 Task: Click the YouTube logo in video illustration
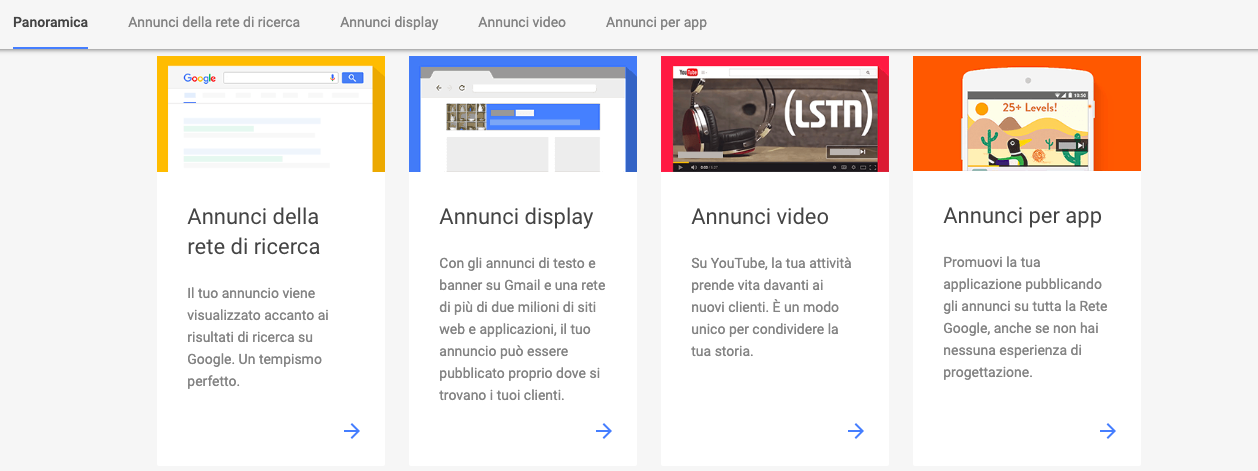point(687,72)
